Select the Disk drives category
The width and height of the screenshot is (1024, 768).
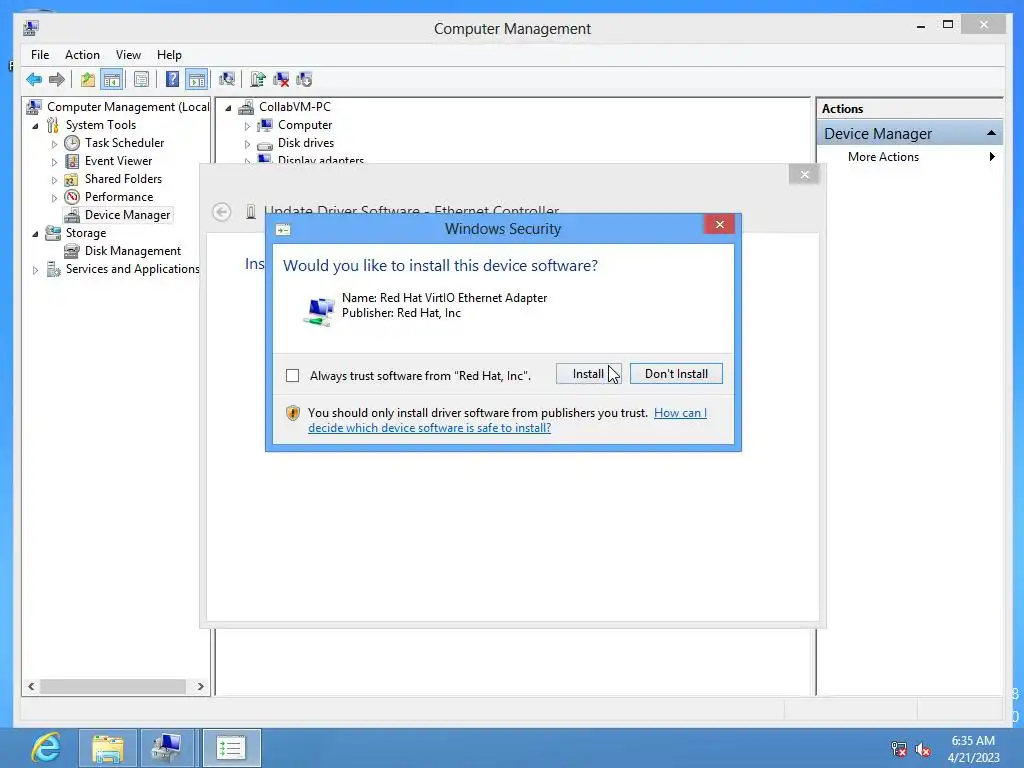click(306, 142)
